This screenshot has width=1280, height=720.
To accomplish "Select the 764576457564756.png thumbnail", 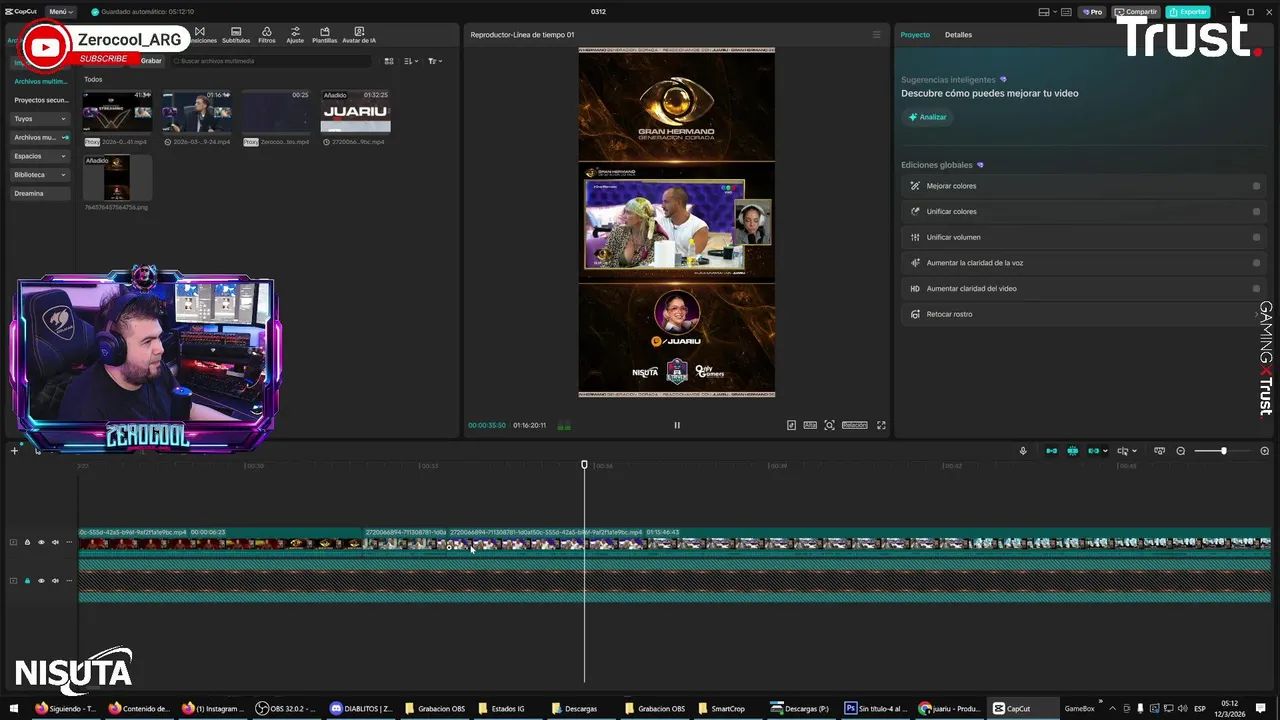I will click(x=117, y=177).
